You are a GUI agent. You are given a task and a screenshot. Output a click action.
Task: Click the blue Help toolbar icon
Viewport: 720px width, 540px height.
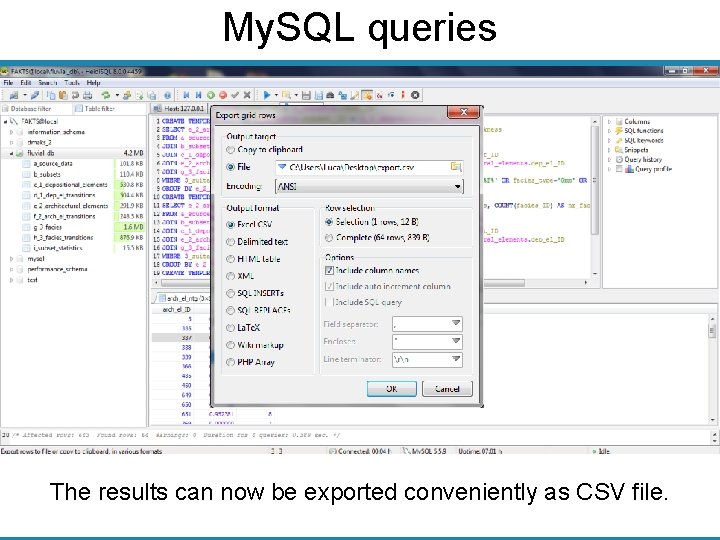(x=168, y=95)
